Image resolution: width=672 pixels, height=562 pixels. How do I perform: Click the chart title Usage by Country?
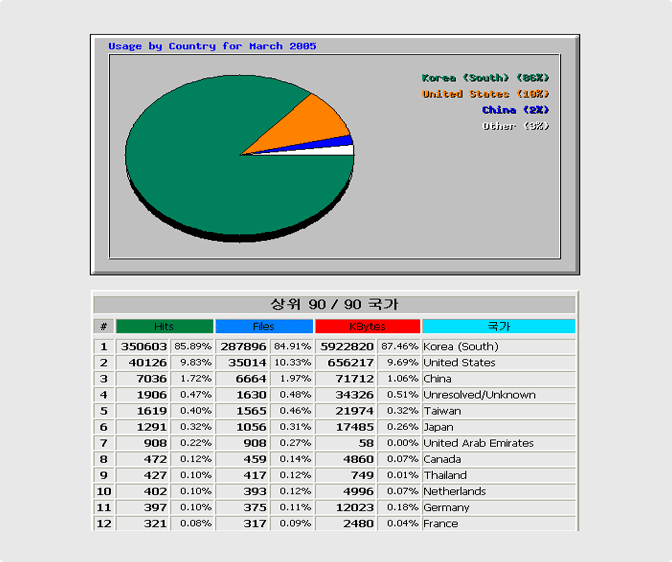tap(212, 46)
